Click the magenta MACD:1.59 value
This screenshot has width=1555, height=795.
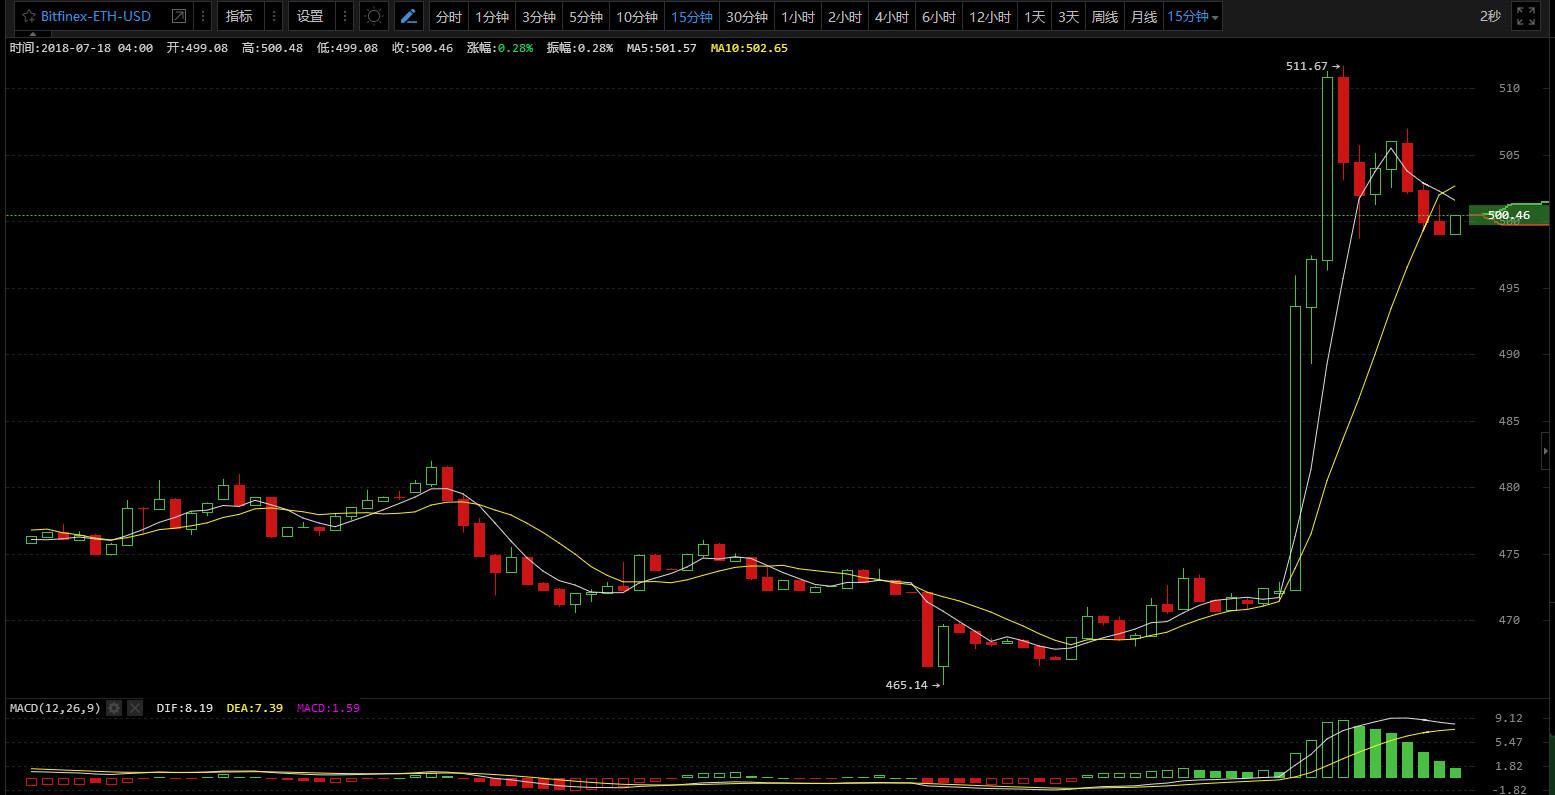point(328,708)
